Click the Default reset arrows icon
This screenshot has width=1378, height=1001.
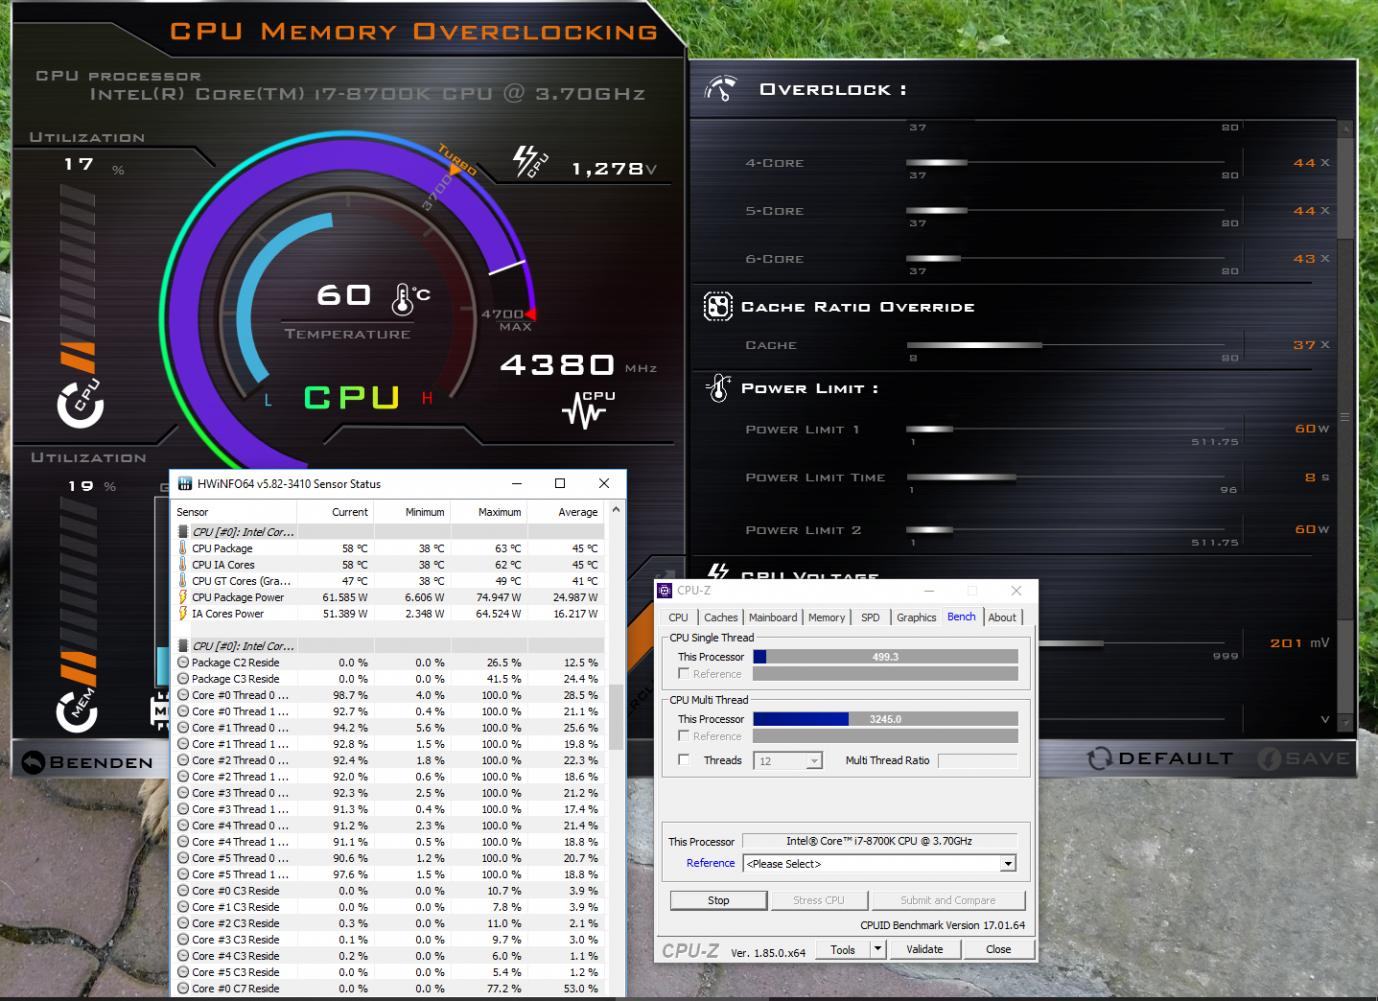pyautogui.click(x=1099, y=758)
